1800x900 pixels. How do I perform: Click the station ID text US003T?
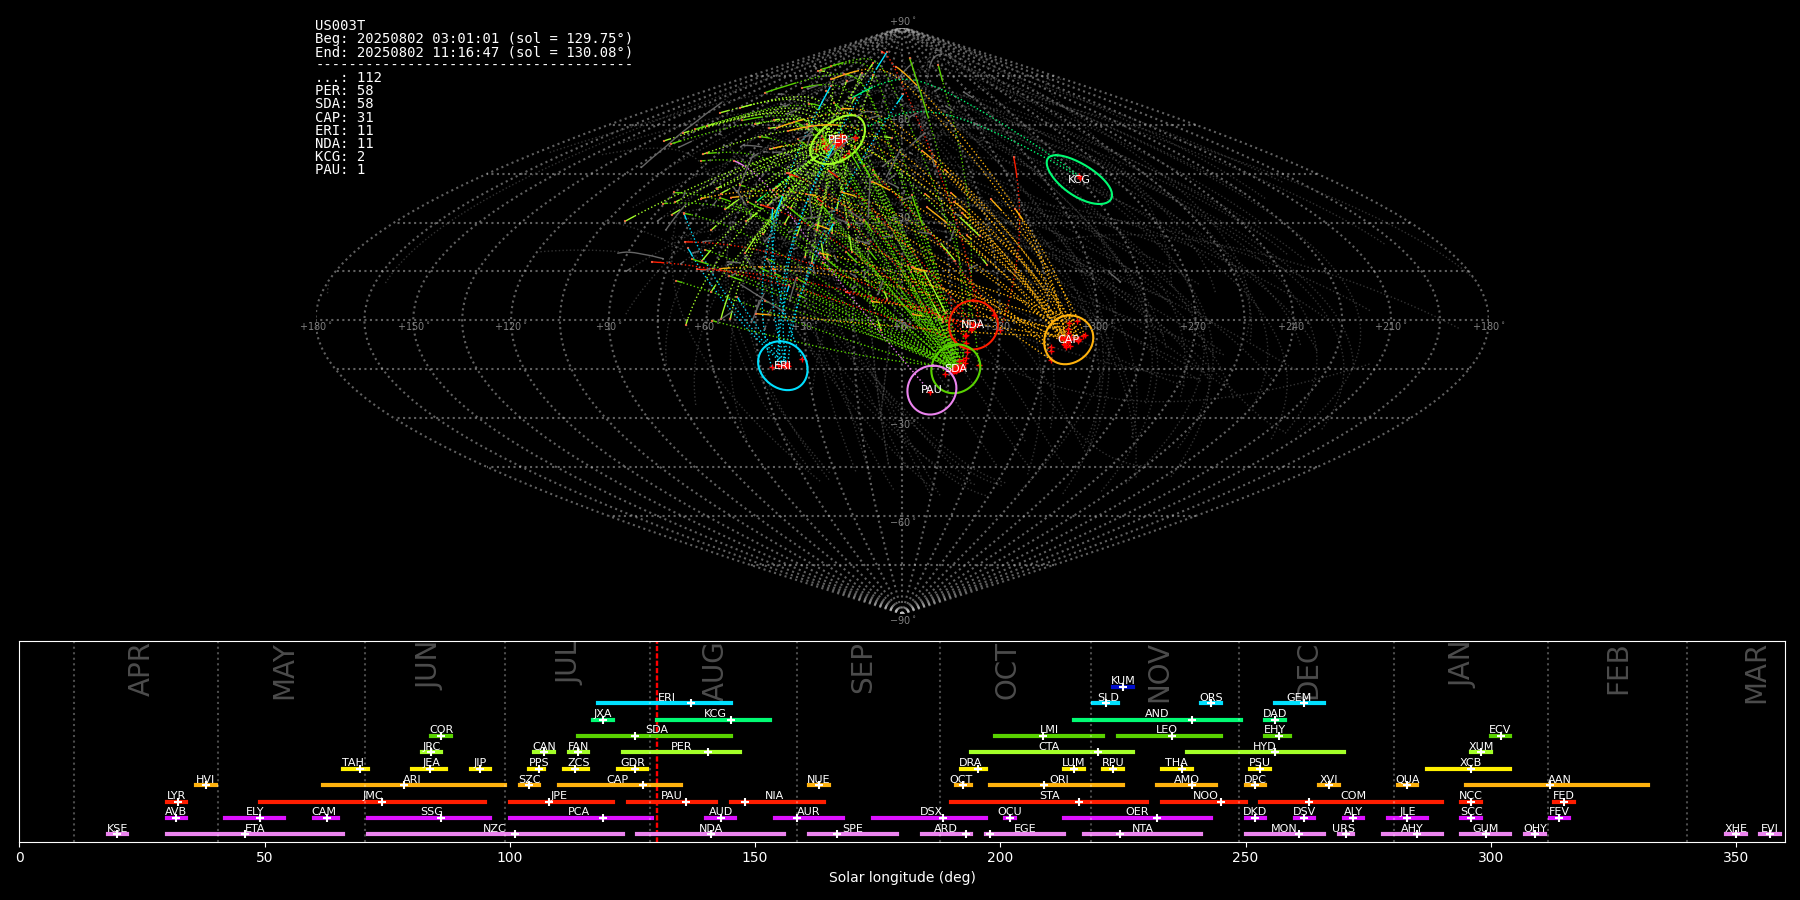(x=340, y=26)
